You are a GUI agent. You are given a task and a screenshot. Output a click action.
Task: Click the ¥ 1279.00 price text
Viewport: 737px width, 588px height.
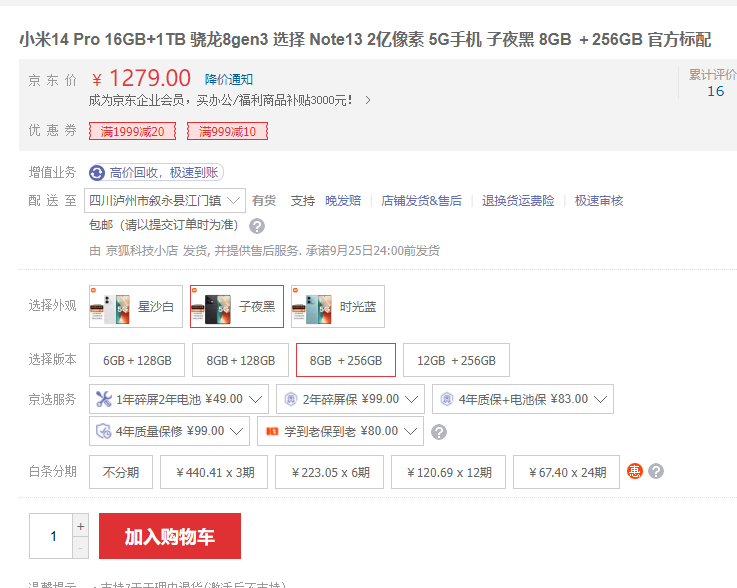tap(141, 78)
